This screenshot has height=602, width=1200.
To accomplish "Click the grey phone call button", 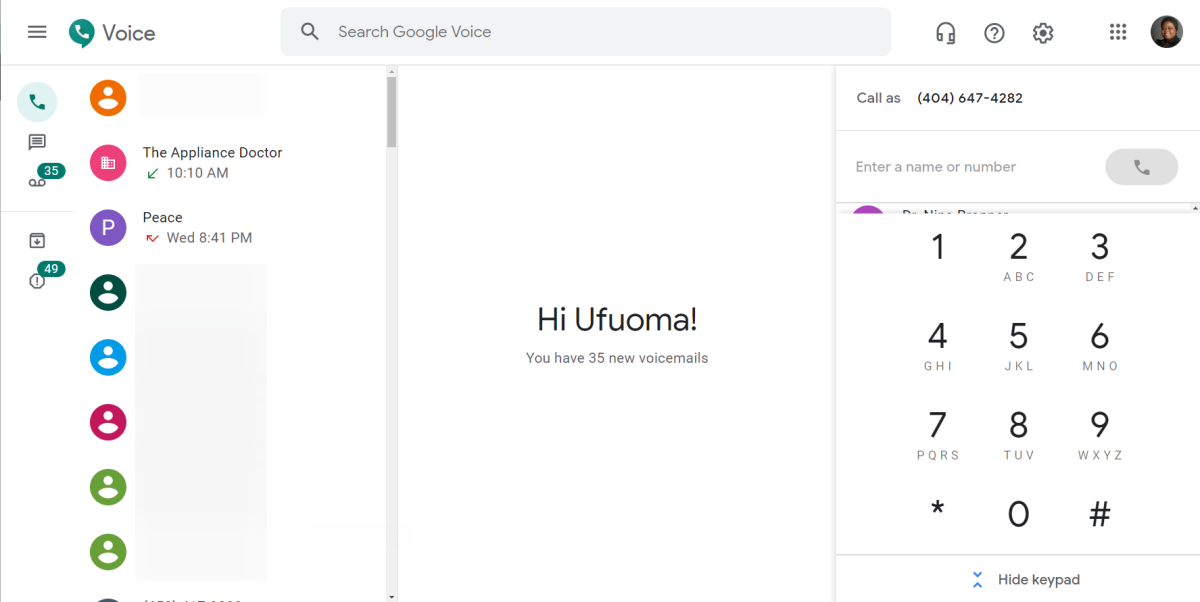I will tap(1142, 167).
